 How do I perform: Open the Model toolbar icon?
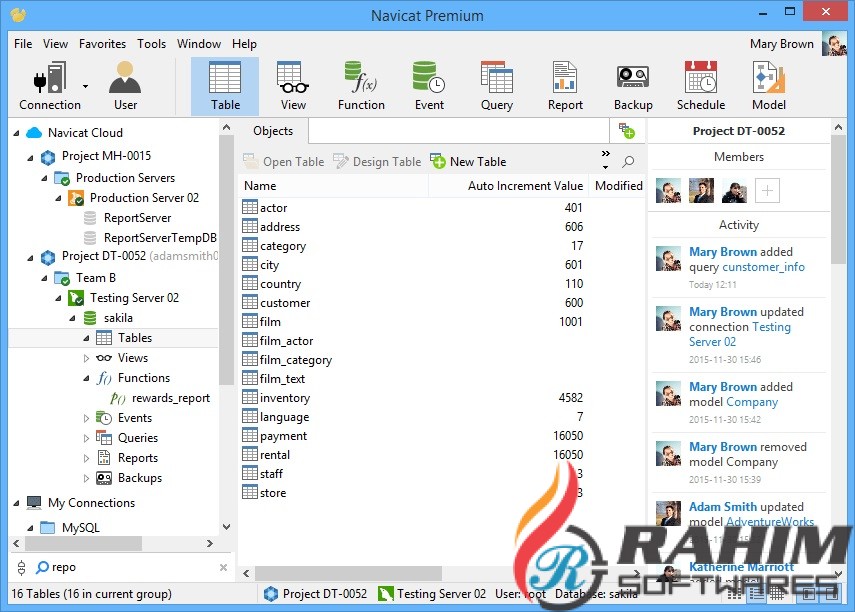point(769,86)
